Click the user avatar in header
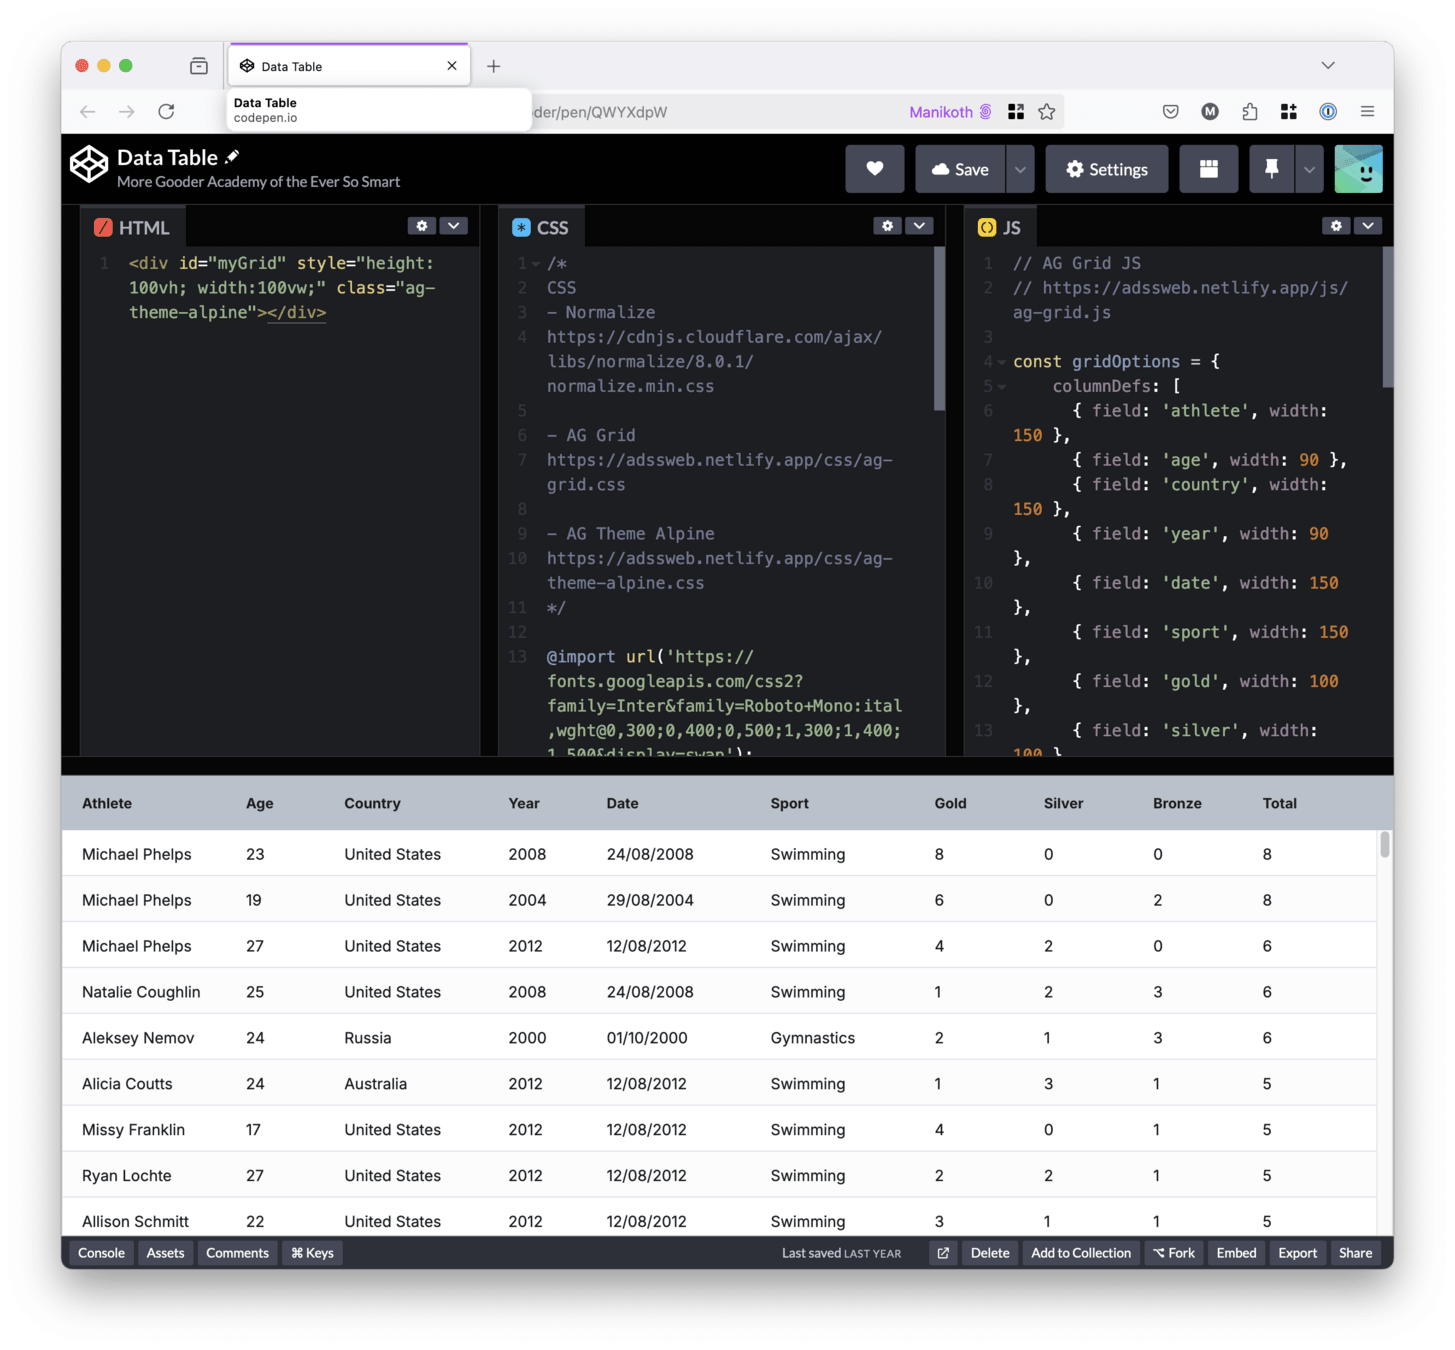Screen dimensions: 1455x1350 1358,169
